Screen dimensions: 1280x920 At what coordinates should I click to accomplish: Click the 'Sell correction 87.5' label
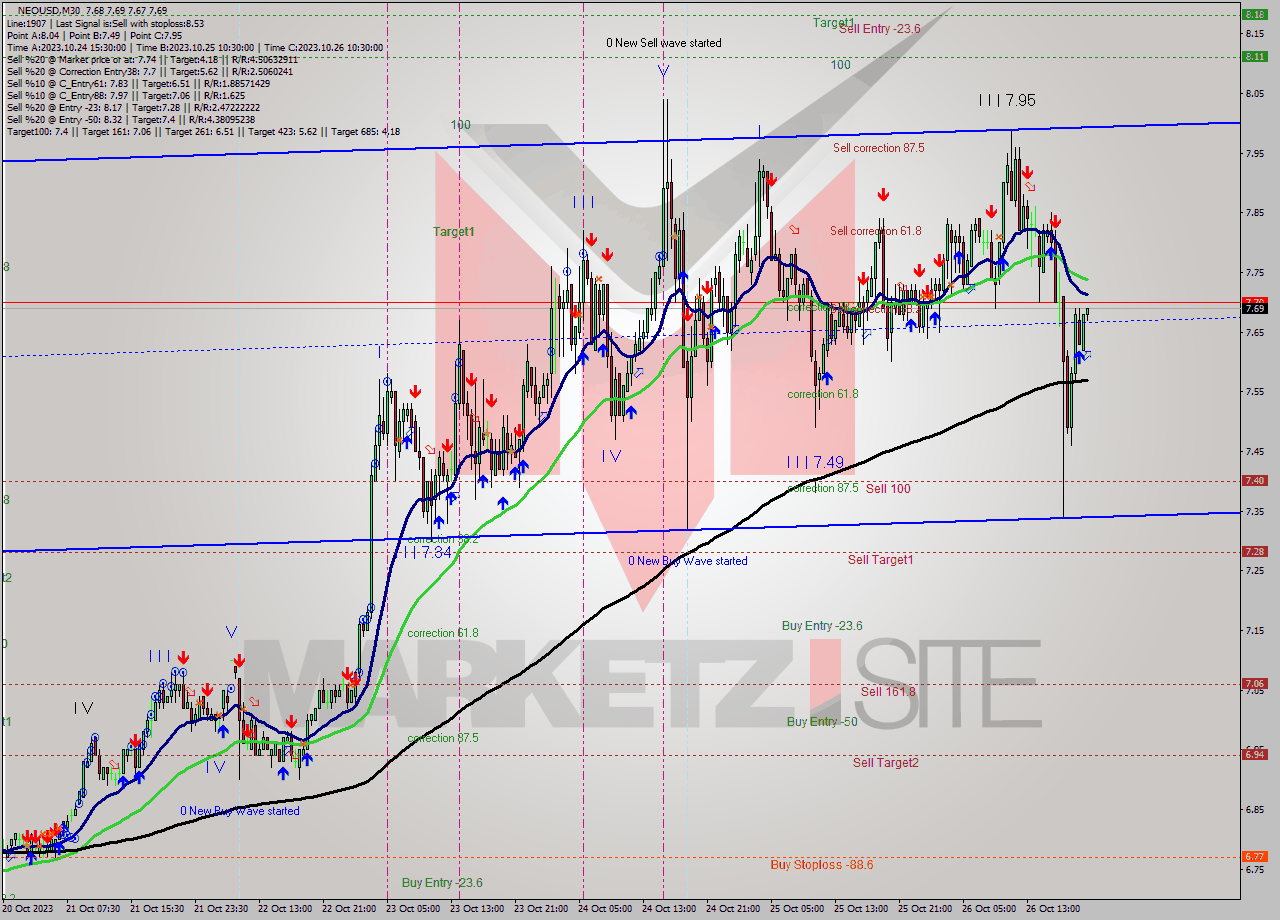tap(878, 148)
